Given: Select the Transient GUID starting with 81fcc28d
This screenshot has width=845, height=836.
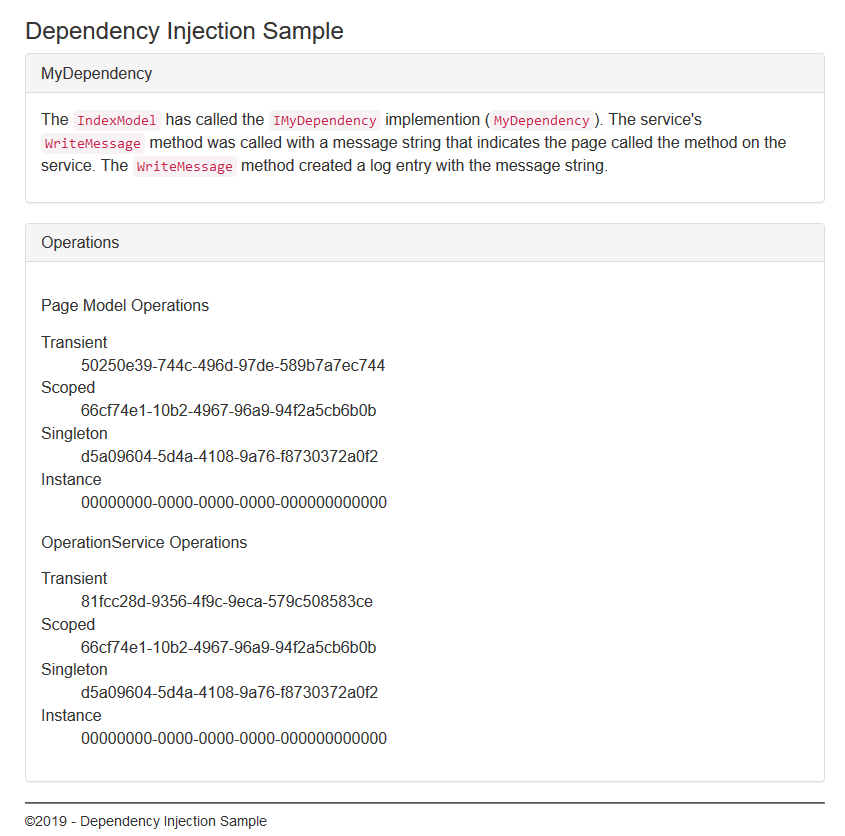Looking at the screenshot, I should 227,601.
